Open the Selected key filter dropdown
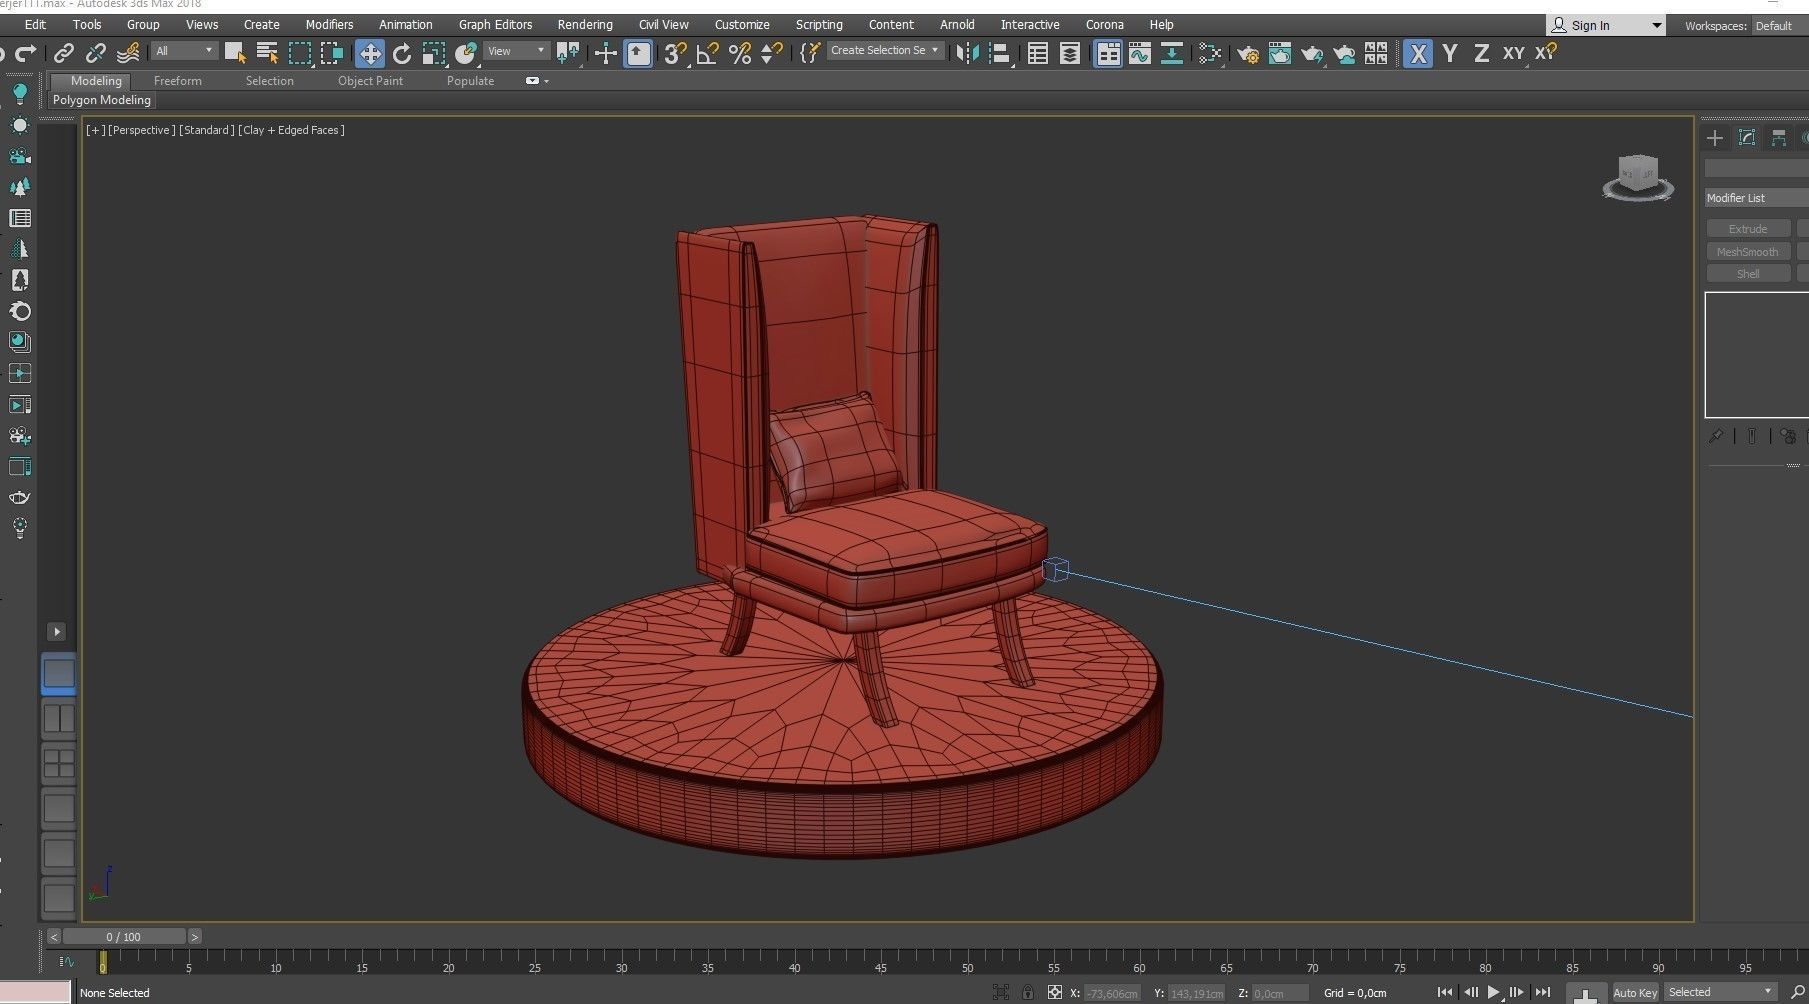Image resolution: width=1809 pixels, height=1004 pixels. 1720,992
